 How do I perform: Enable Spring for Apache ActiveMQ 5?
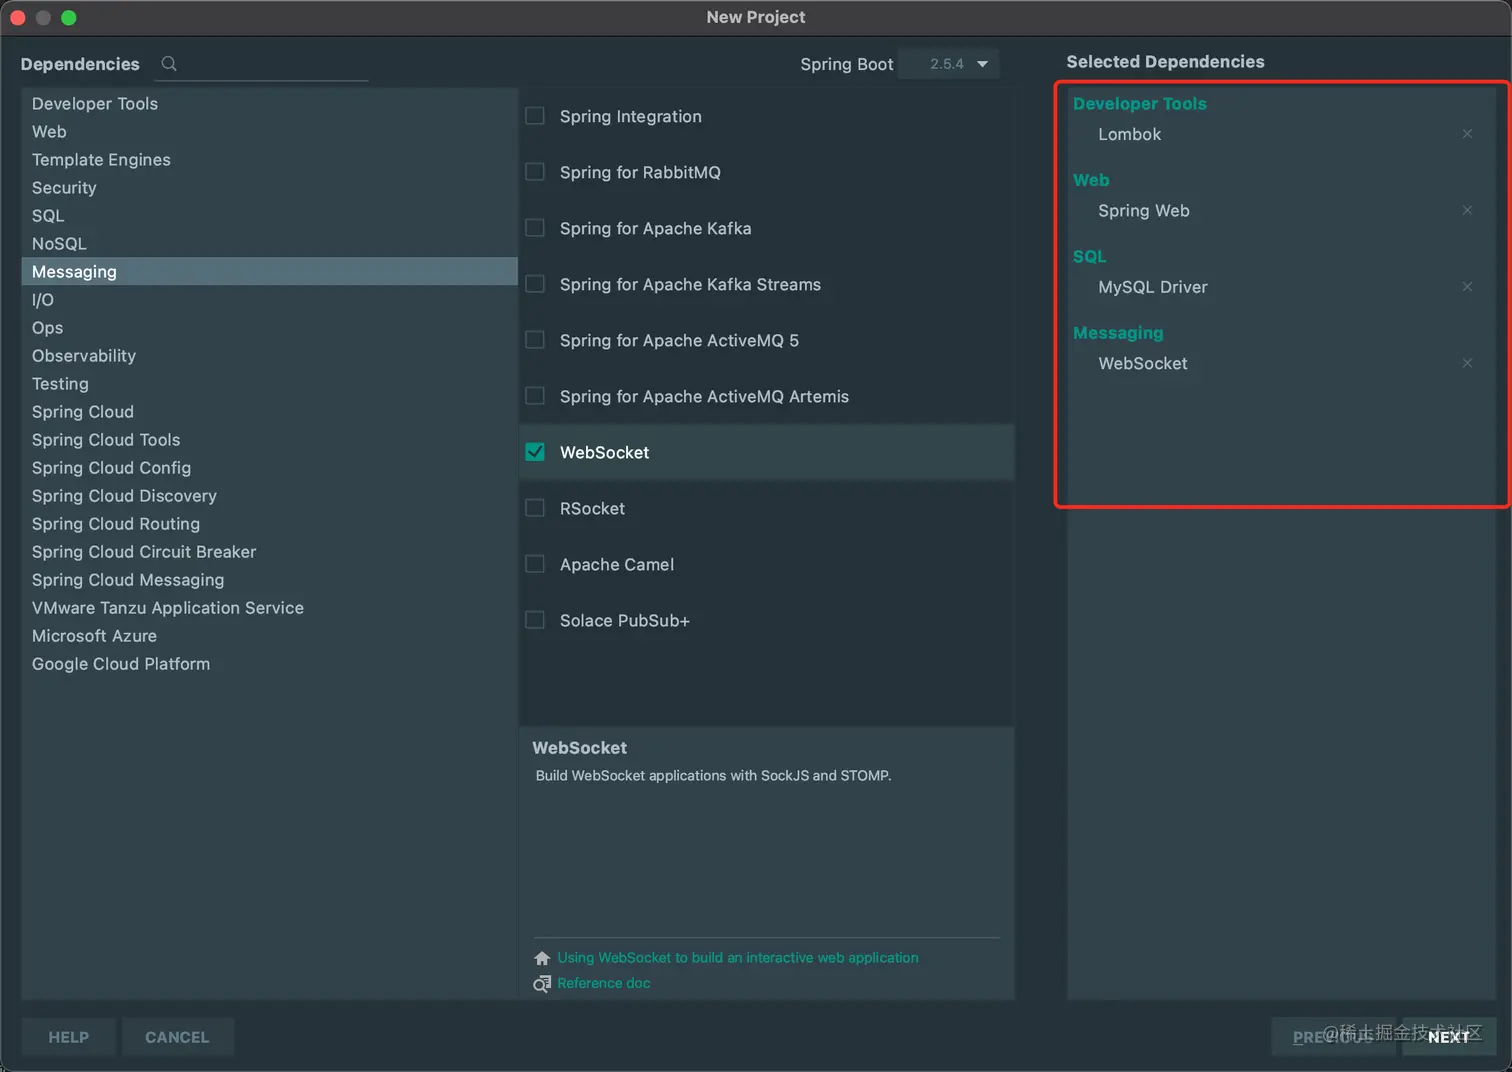point(535,340)
